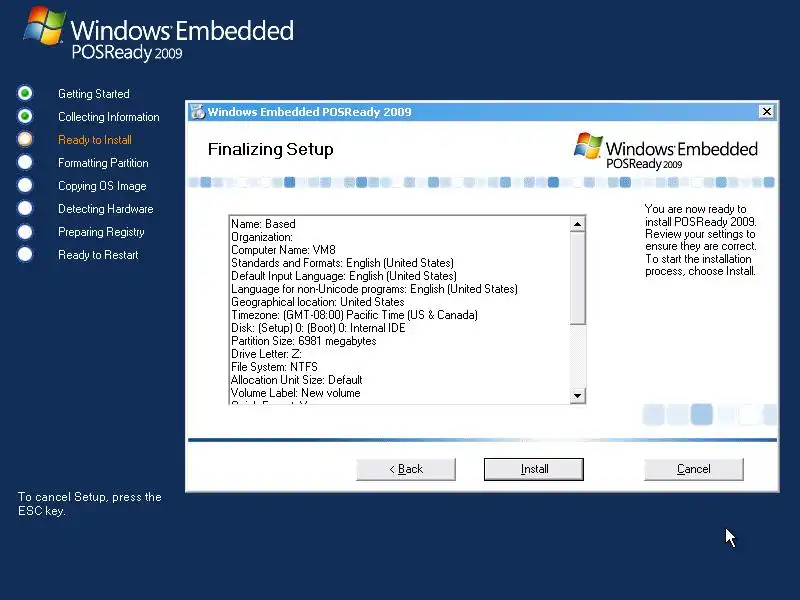The height and width of the screenshot is (600, 800).
Task: Click the Install button
Action: tap(534, 469)
